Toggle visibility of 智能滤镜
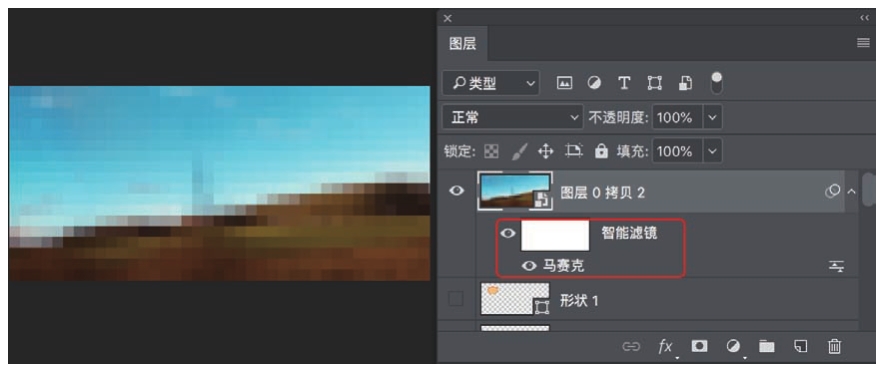The width and height of the screenshot is (880, 367). click(x=508, y=233)
